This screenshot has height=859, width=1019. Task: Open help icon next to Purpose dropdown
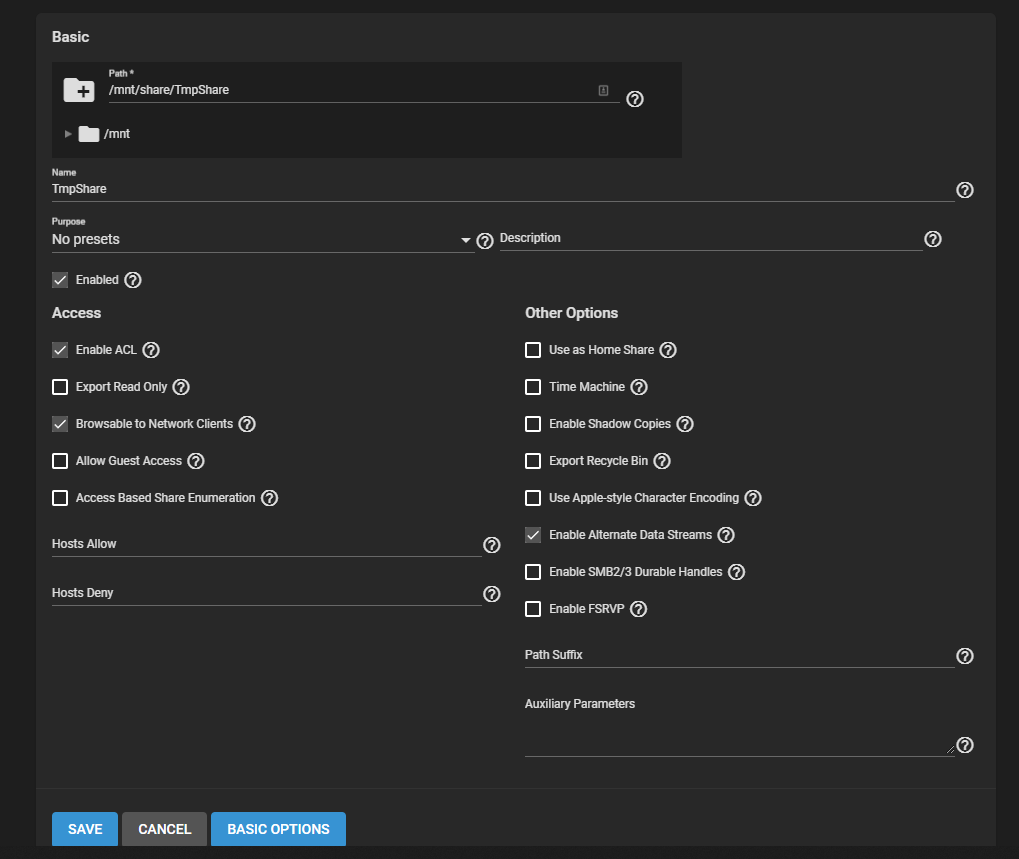(485, 240)
